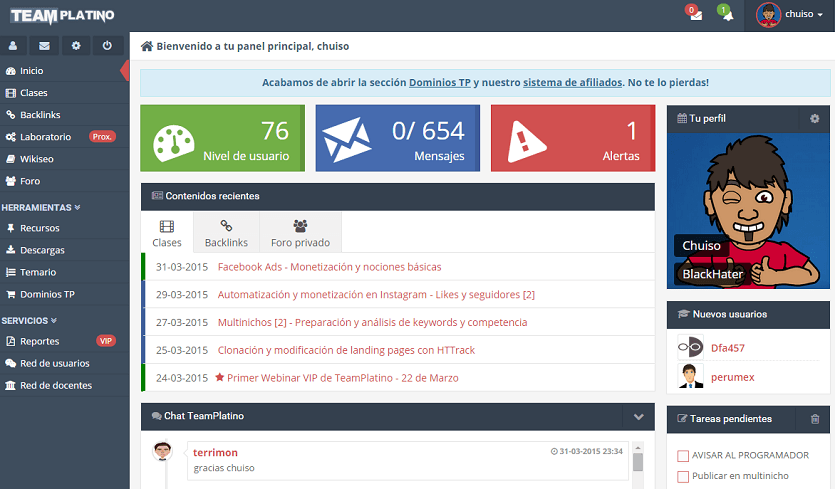Open new user perumex profile
Image resolution: width=835 pixels, height=489 pixels.
pos(732,377)
